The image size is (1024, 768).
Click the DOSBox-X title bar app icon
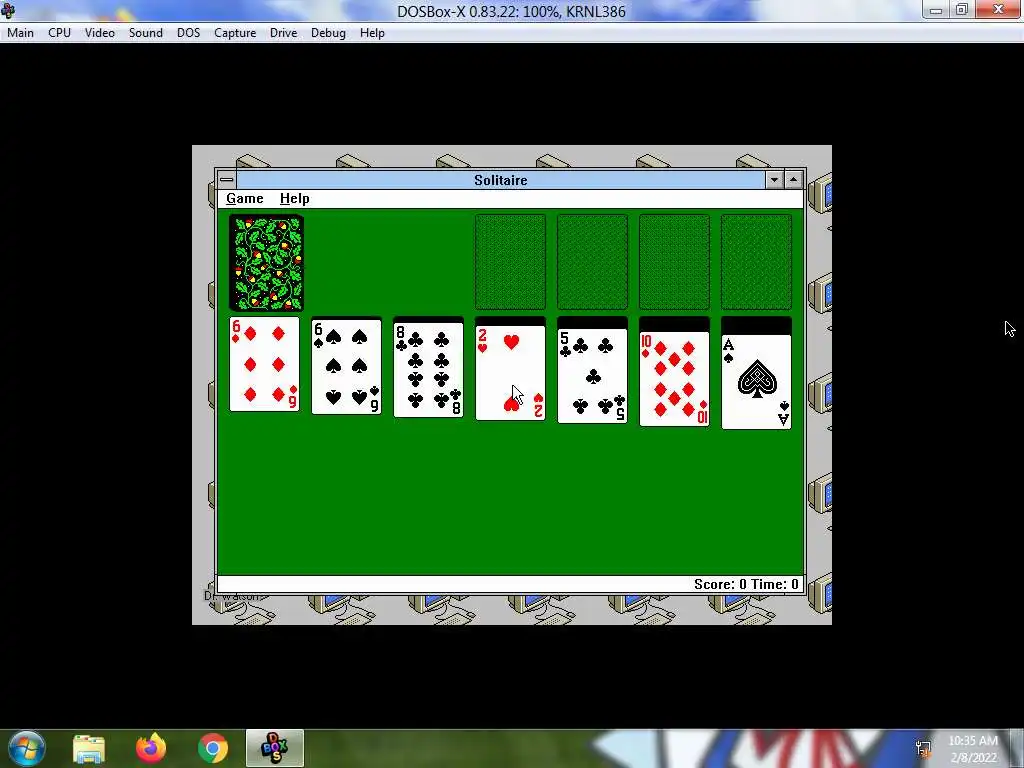tap(8, 10)
